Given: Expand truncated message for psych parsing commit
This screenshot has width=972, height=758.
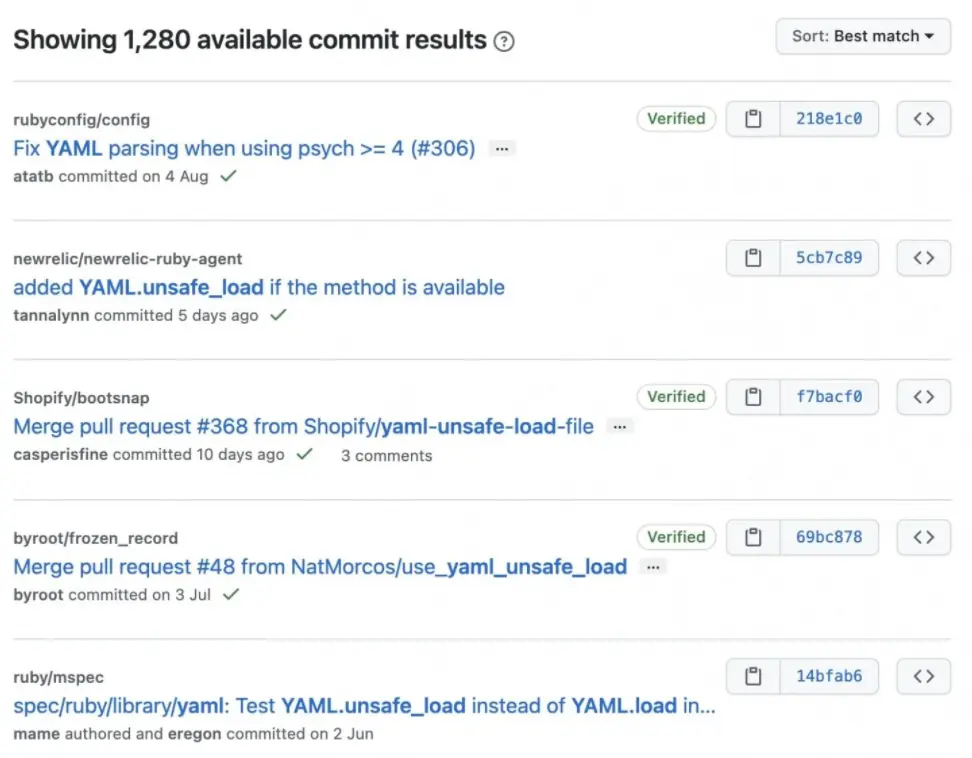Looking at the screenshot, I should point(501,148).
